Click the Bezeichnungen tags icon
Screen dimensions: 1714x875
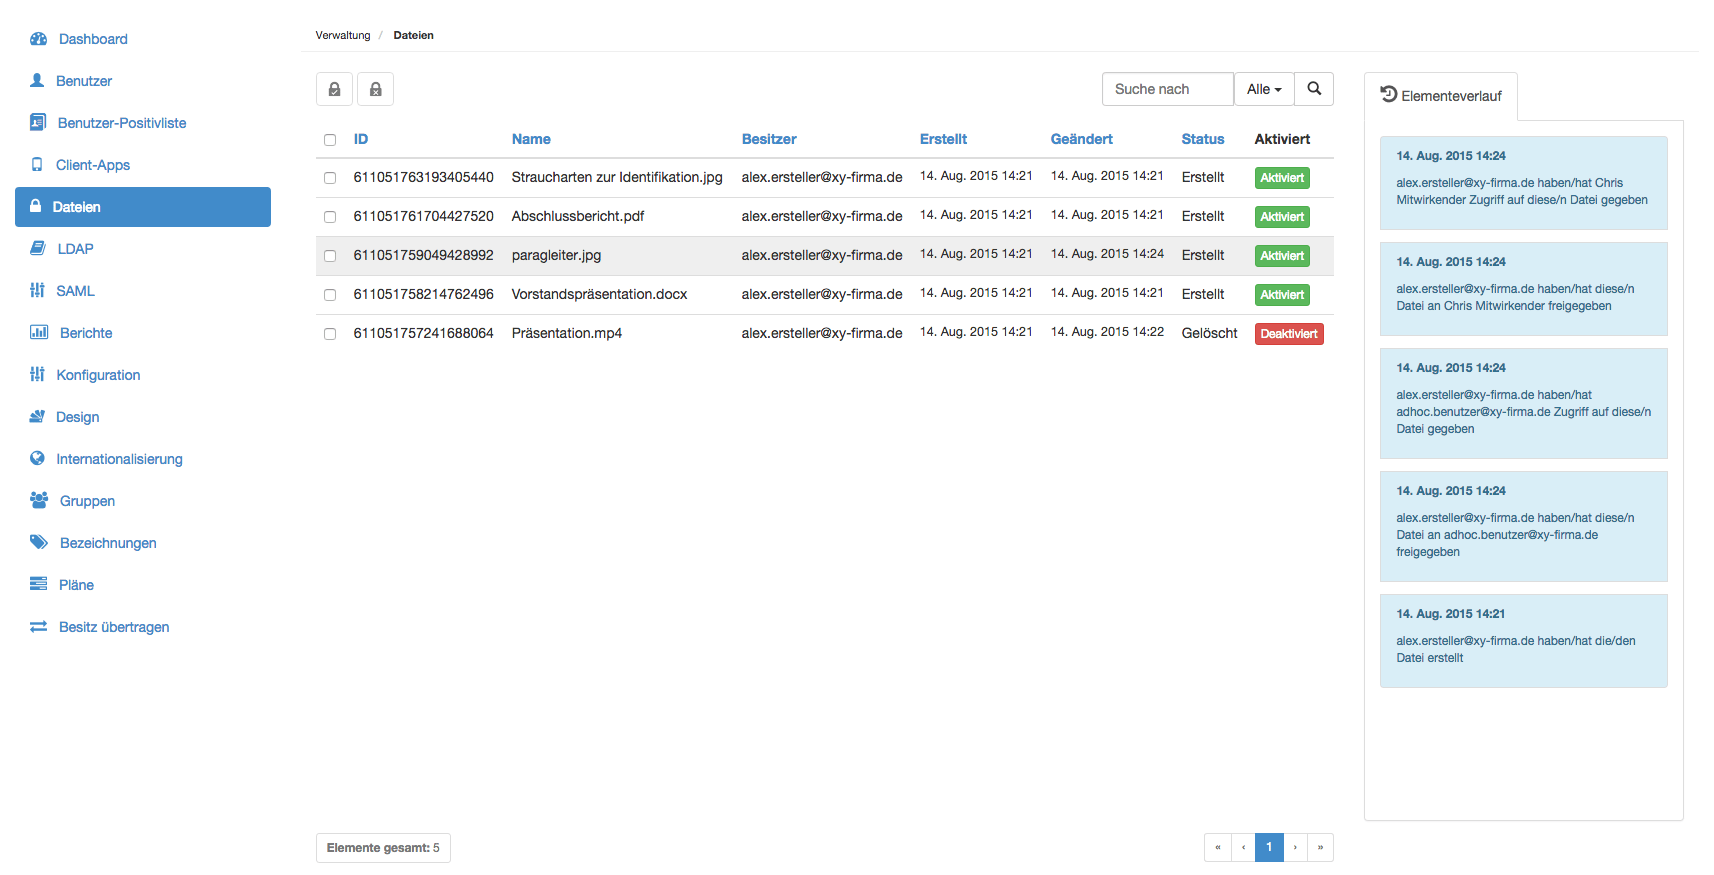(x=39, y=542)
